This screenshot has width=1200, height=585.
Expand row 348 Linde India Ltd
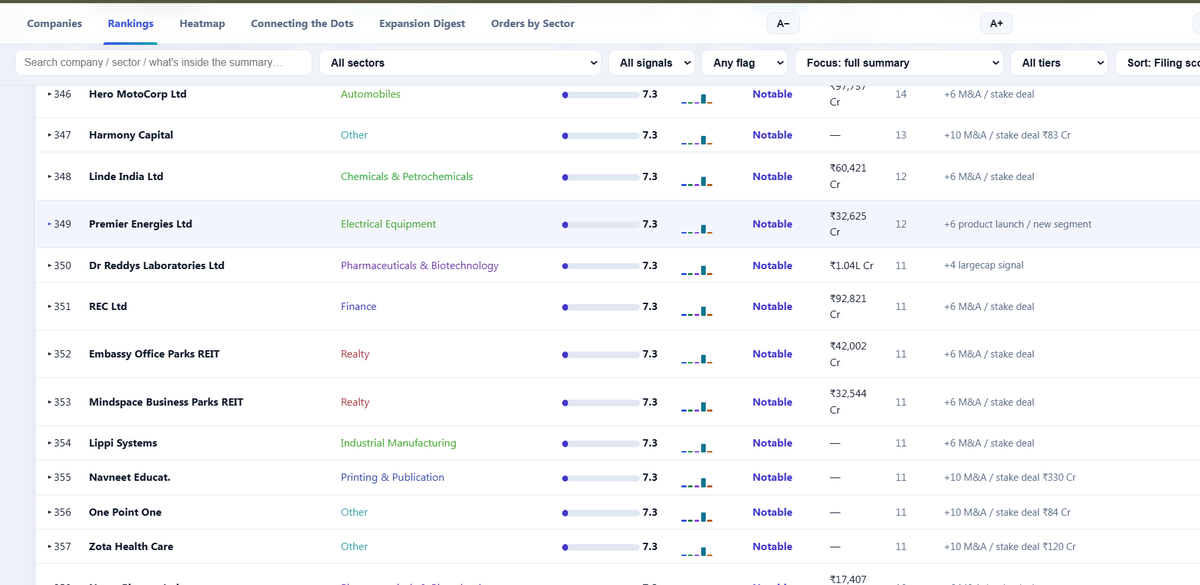[50, 176]
